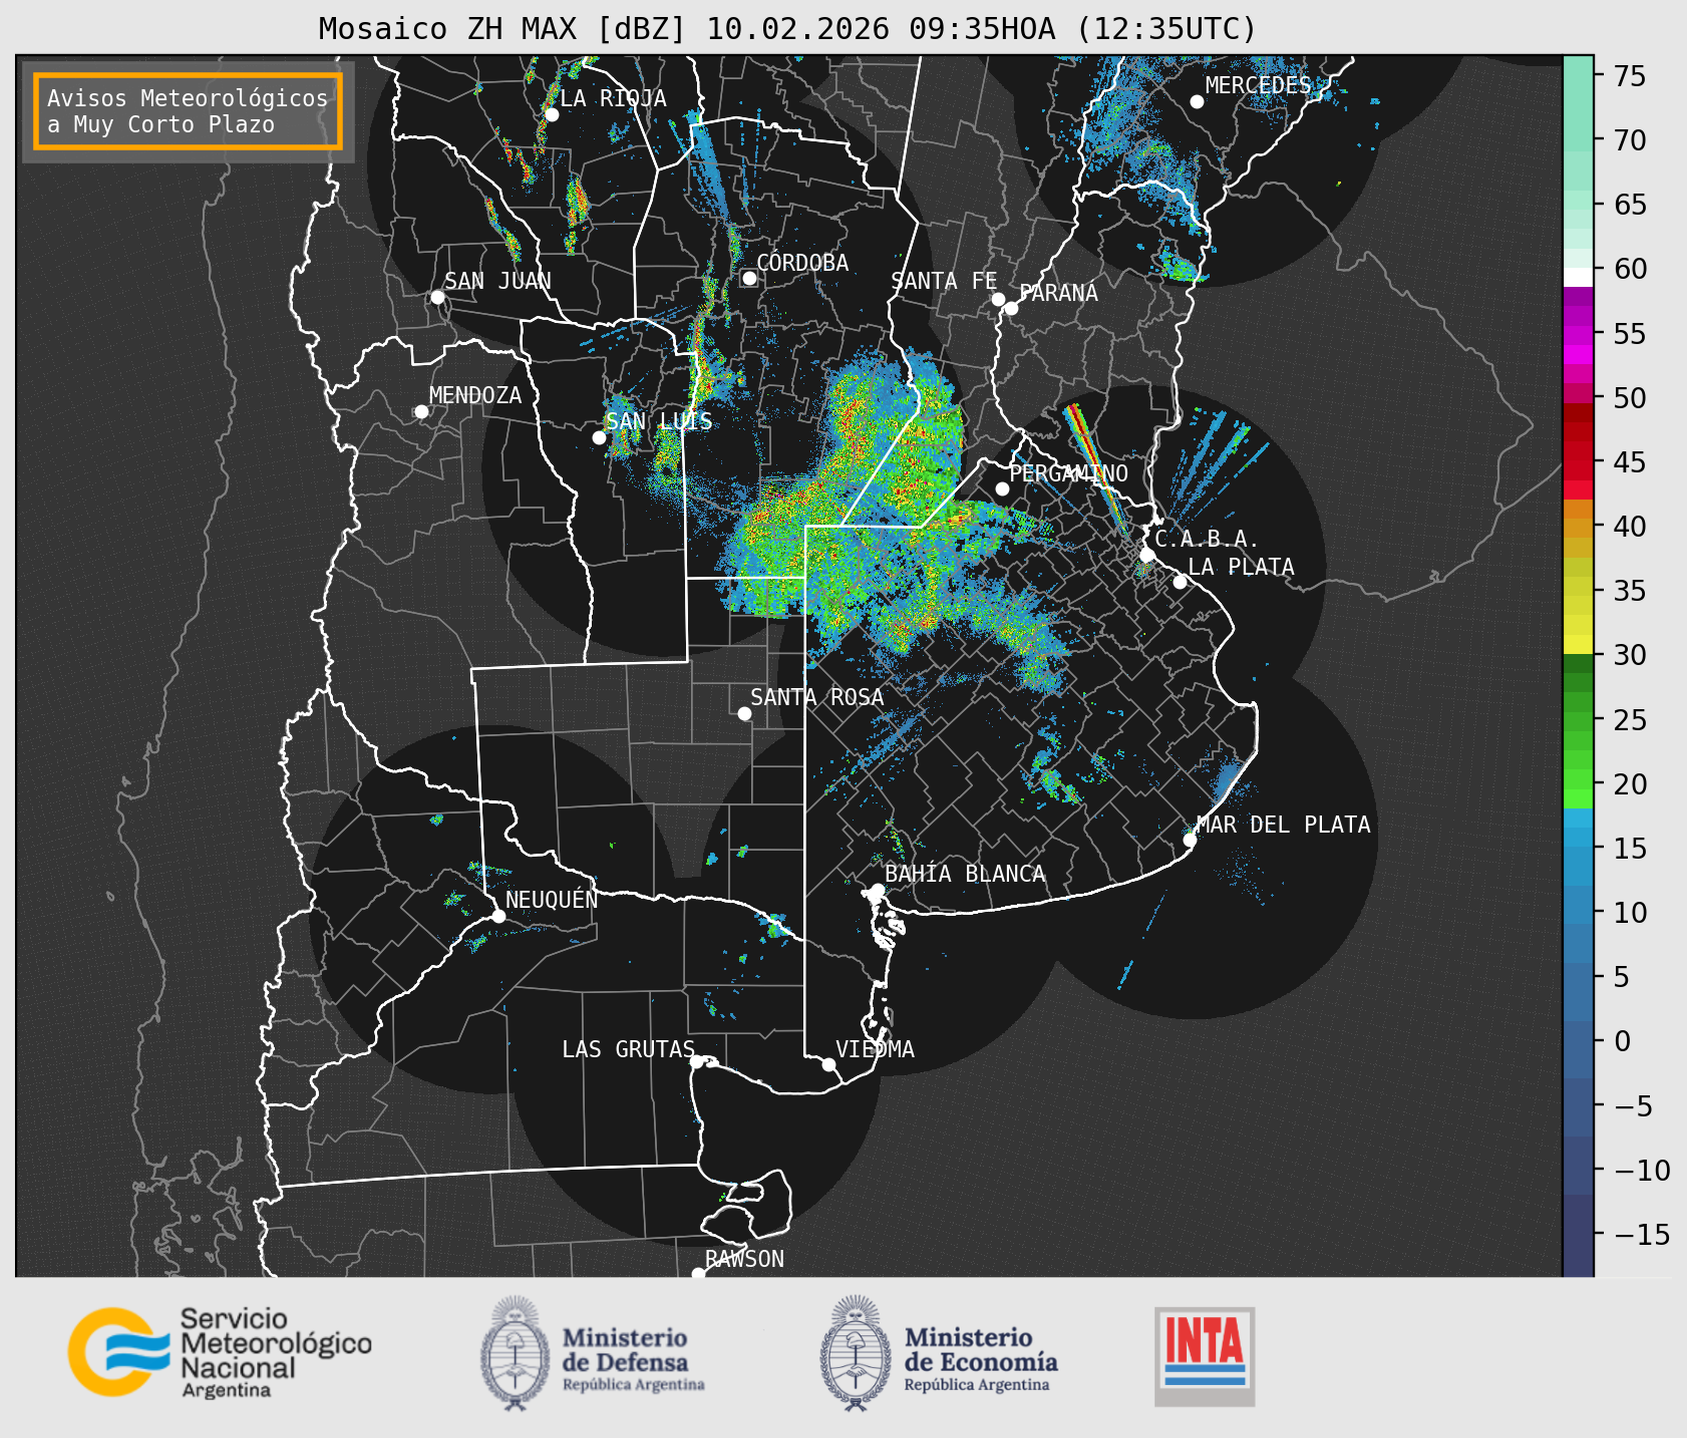Click the Rawson city marker dot
This screenshot has height=1438, width=1687.
click(x=698, y=1273)
